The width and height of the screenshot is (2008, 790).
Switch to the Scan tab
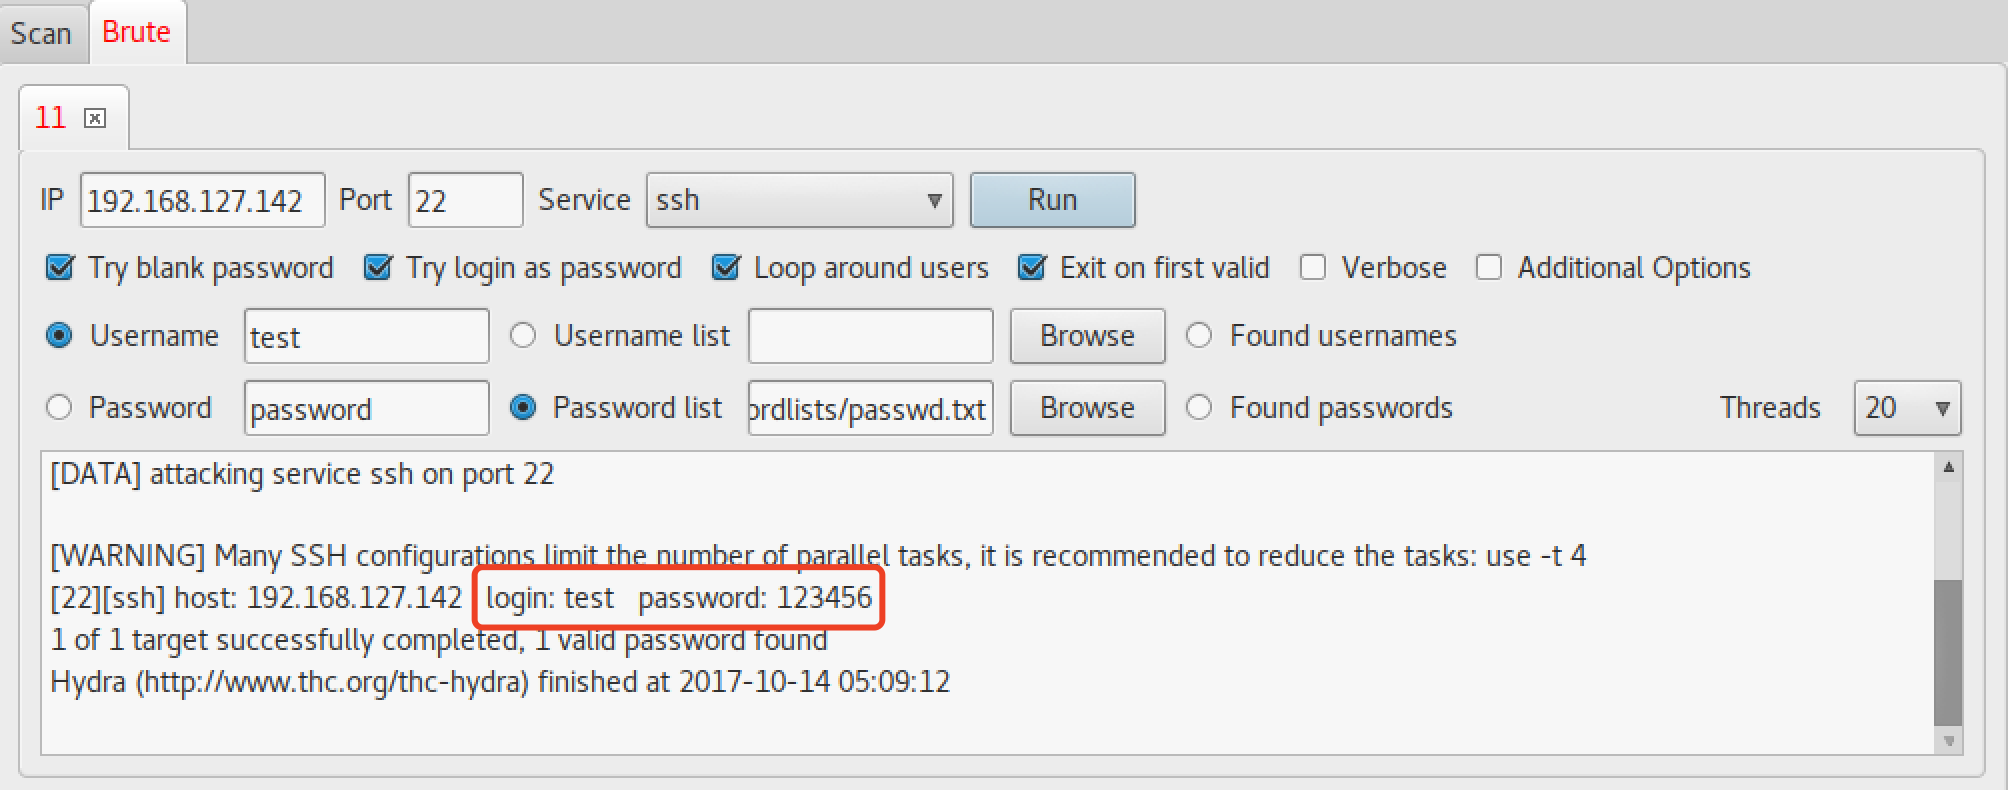pyautogui.click(x=41, y=33)
